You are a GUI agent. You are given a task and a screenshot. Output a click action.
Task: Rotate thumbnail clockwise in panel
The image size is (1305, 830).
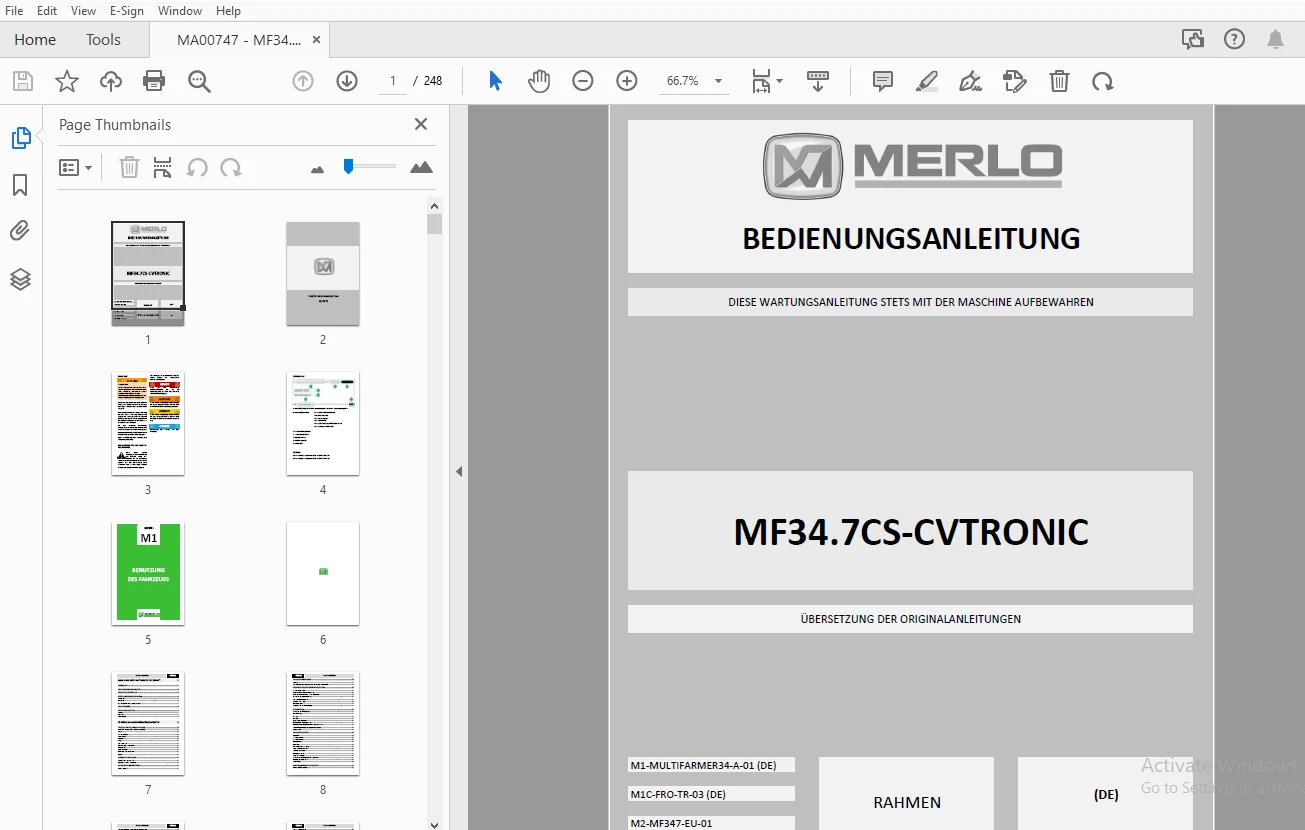pos(231,167)
